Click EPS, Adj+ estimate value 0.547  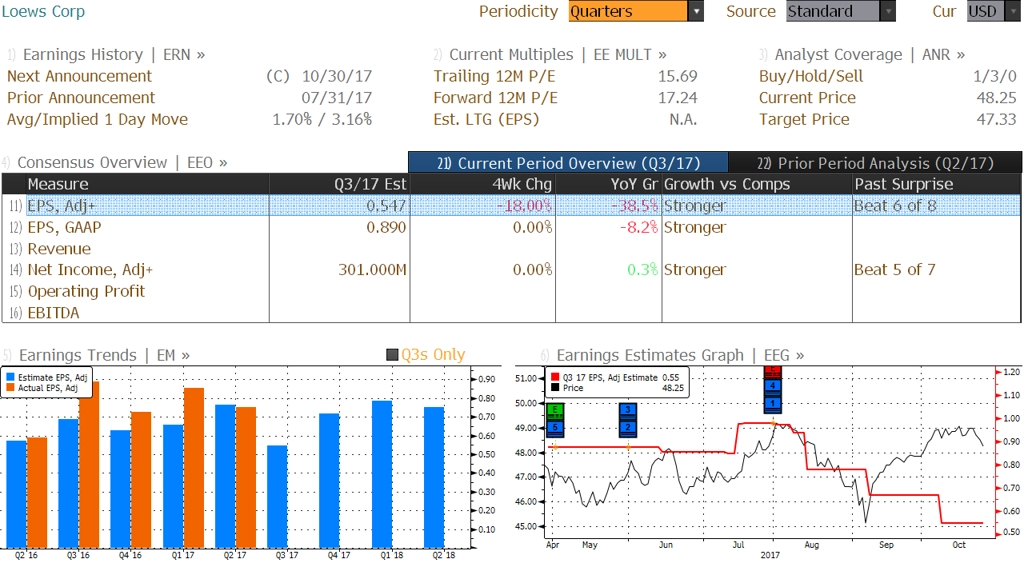click(386, 205)
